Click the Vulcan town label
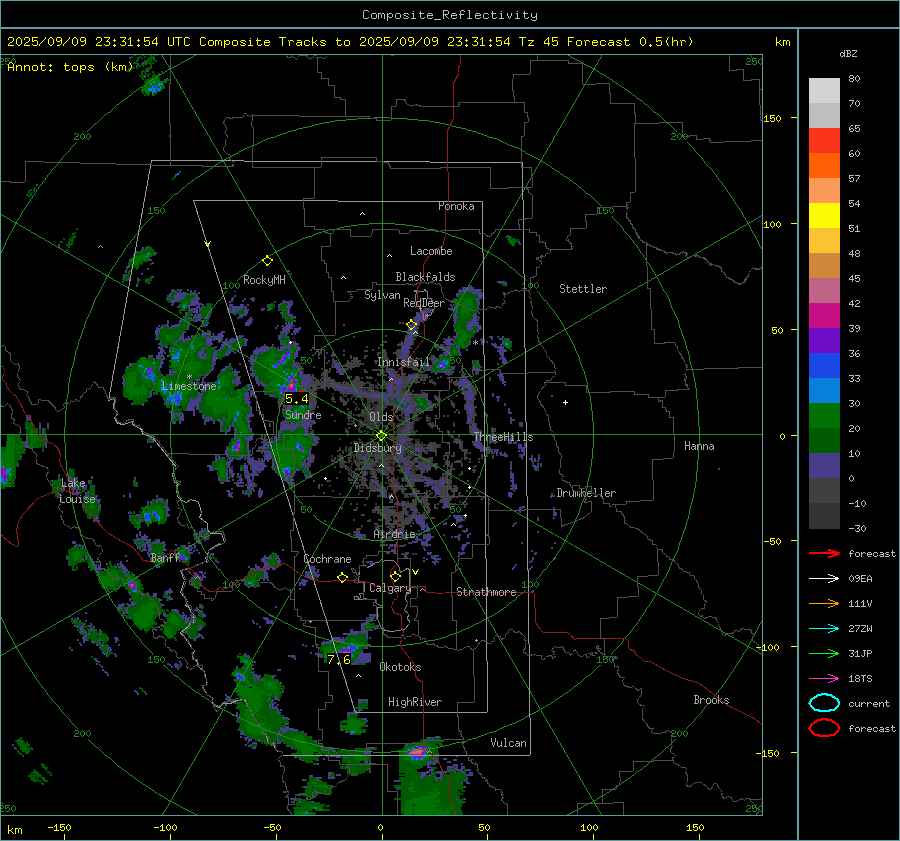Viewport: 900px width, 841px height. pyautogui.click(x=509, y=743)
